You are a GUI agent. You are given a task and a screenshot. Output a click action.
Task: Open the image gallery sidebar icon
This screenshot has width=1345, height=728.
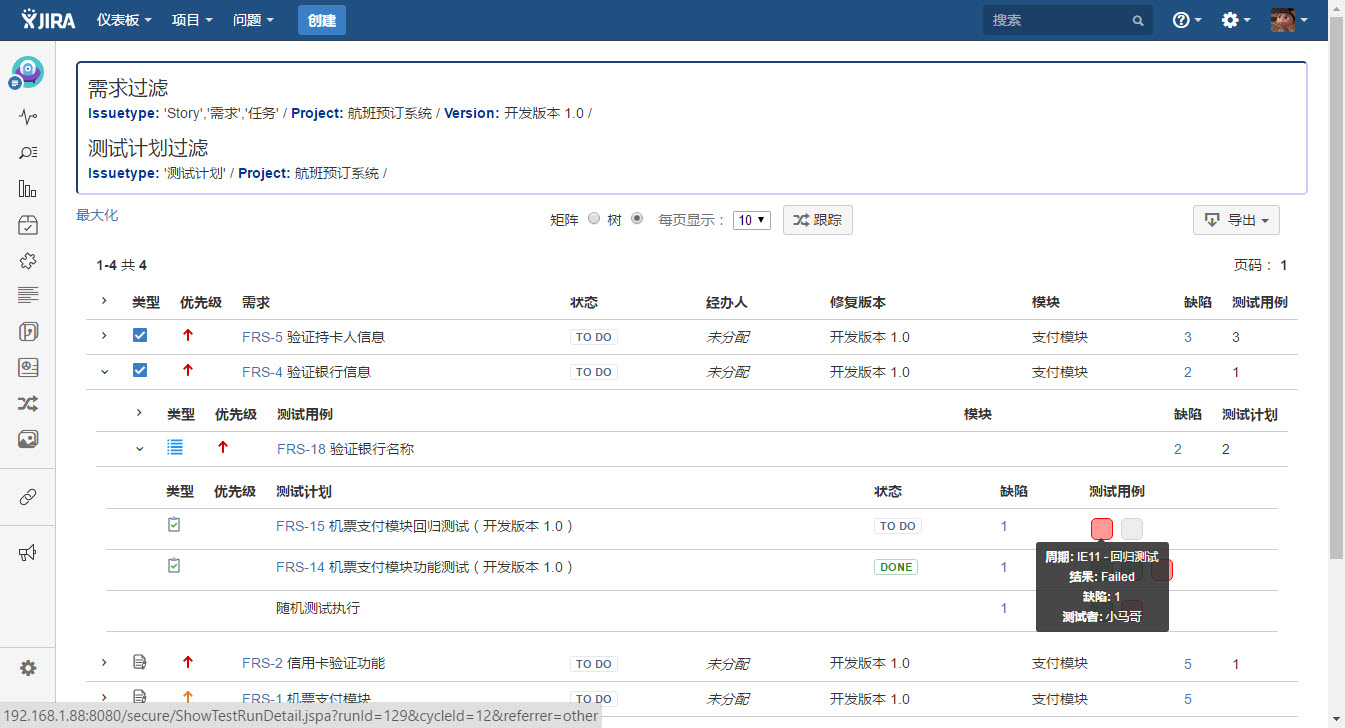tap(28, 439)
